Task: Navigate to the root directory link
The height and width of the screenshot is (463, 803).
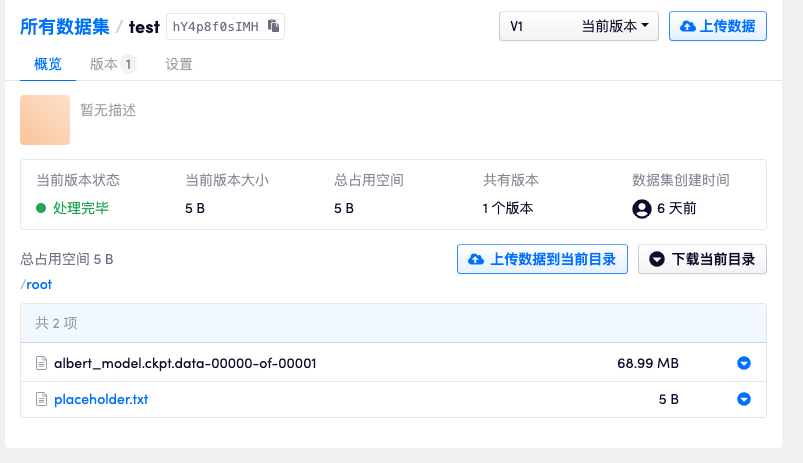Action: click(38, 284)
